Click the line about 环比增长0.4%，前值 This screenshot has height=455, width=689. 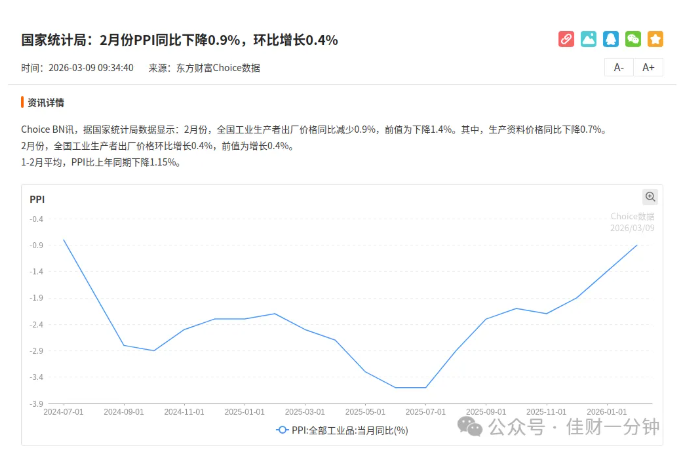pos(157,146)
